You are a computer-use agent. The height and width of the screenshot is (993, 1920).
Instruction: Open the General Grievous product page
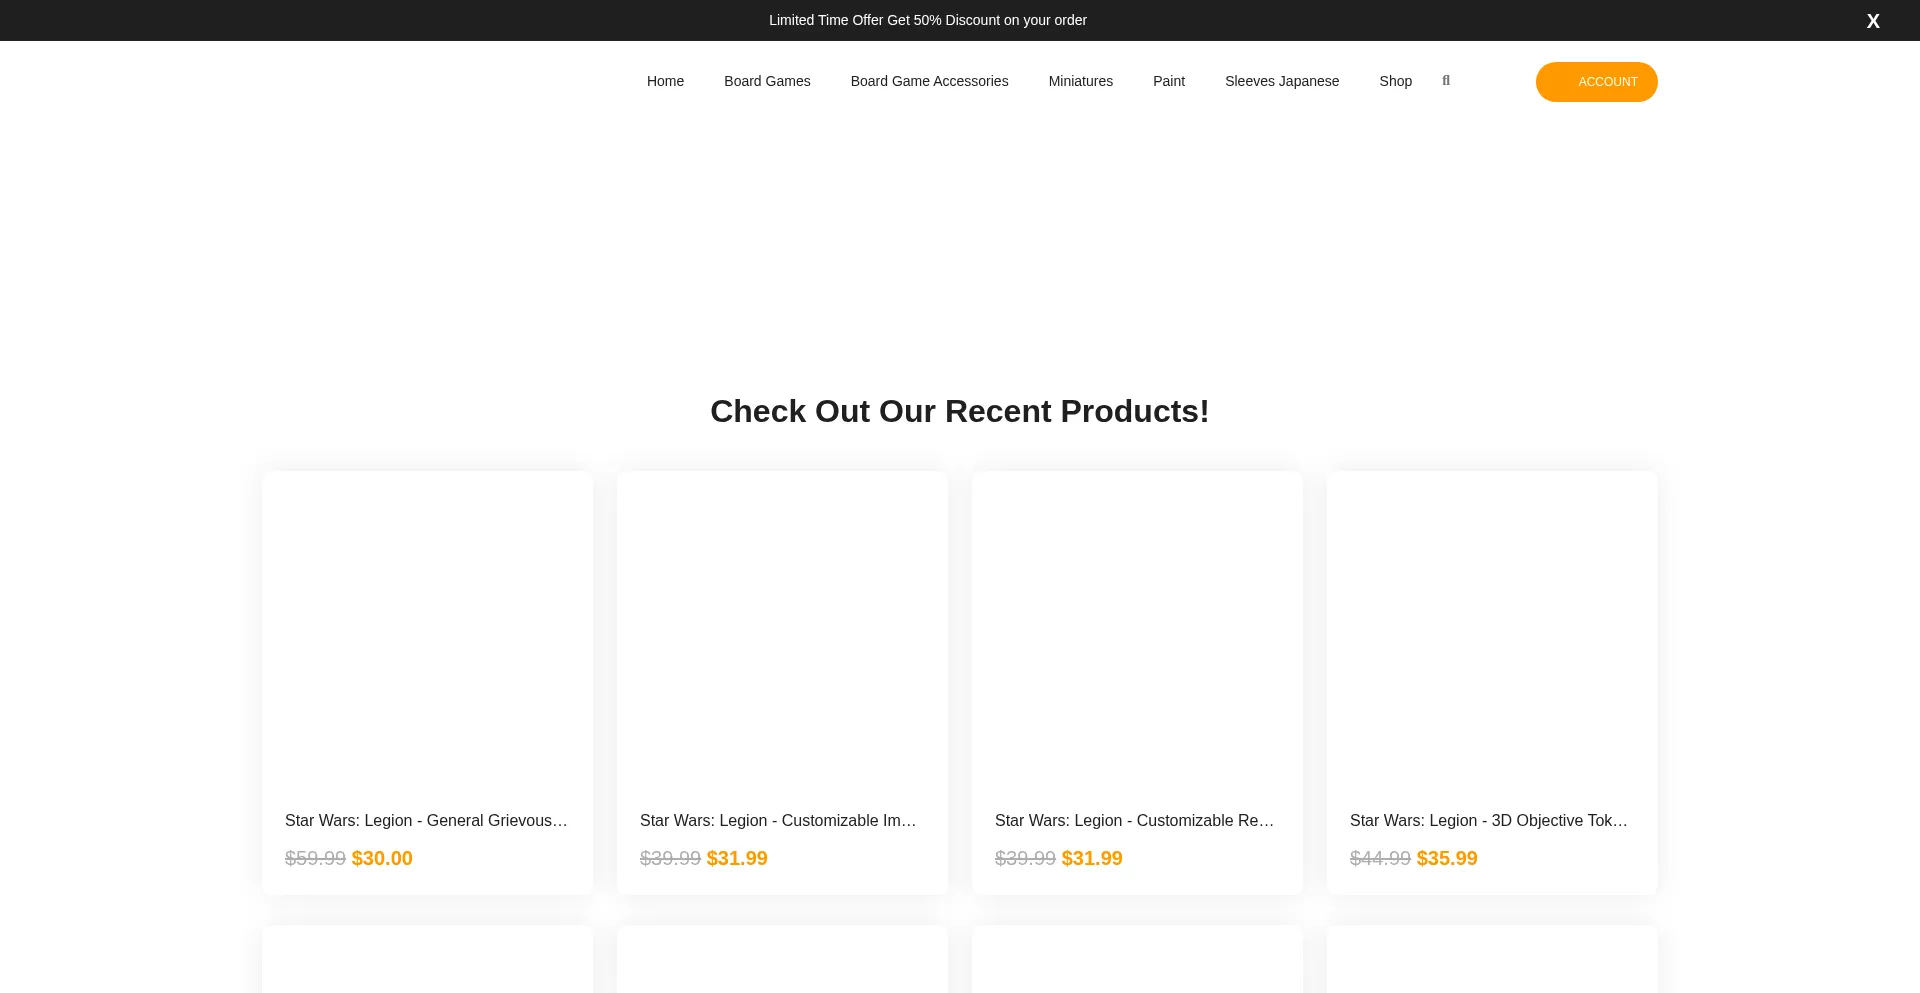coord(426,820)
